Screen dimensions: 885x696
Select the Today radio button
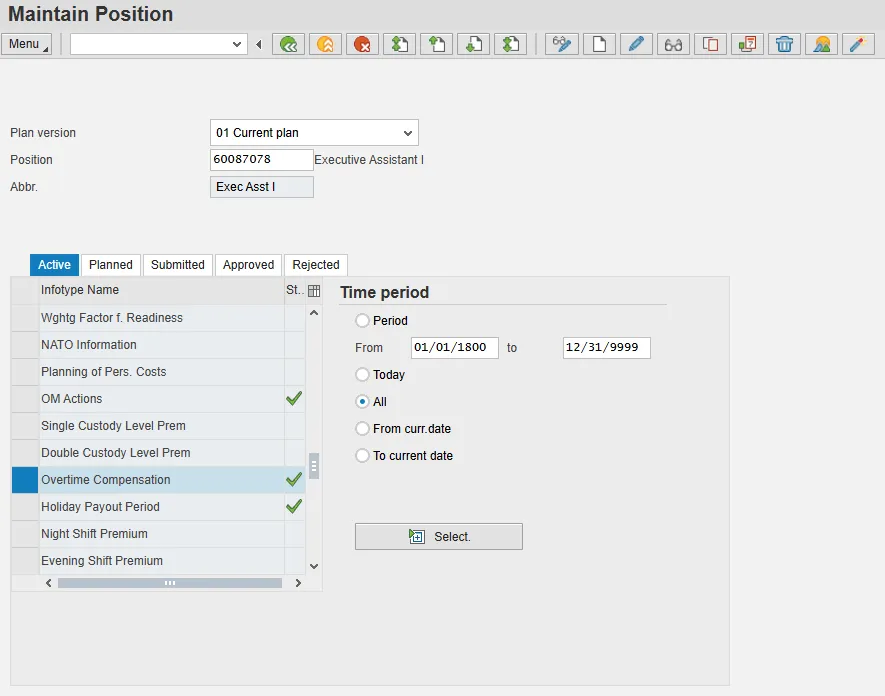point(363,375)
